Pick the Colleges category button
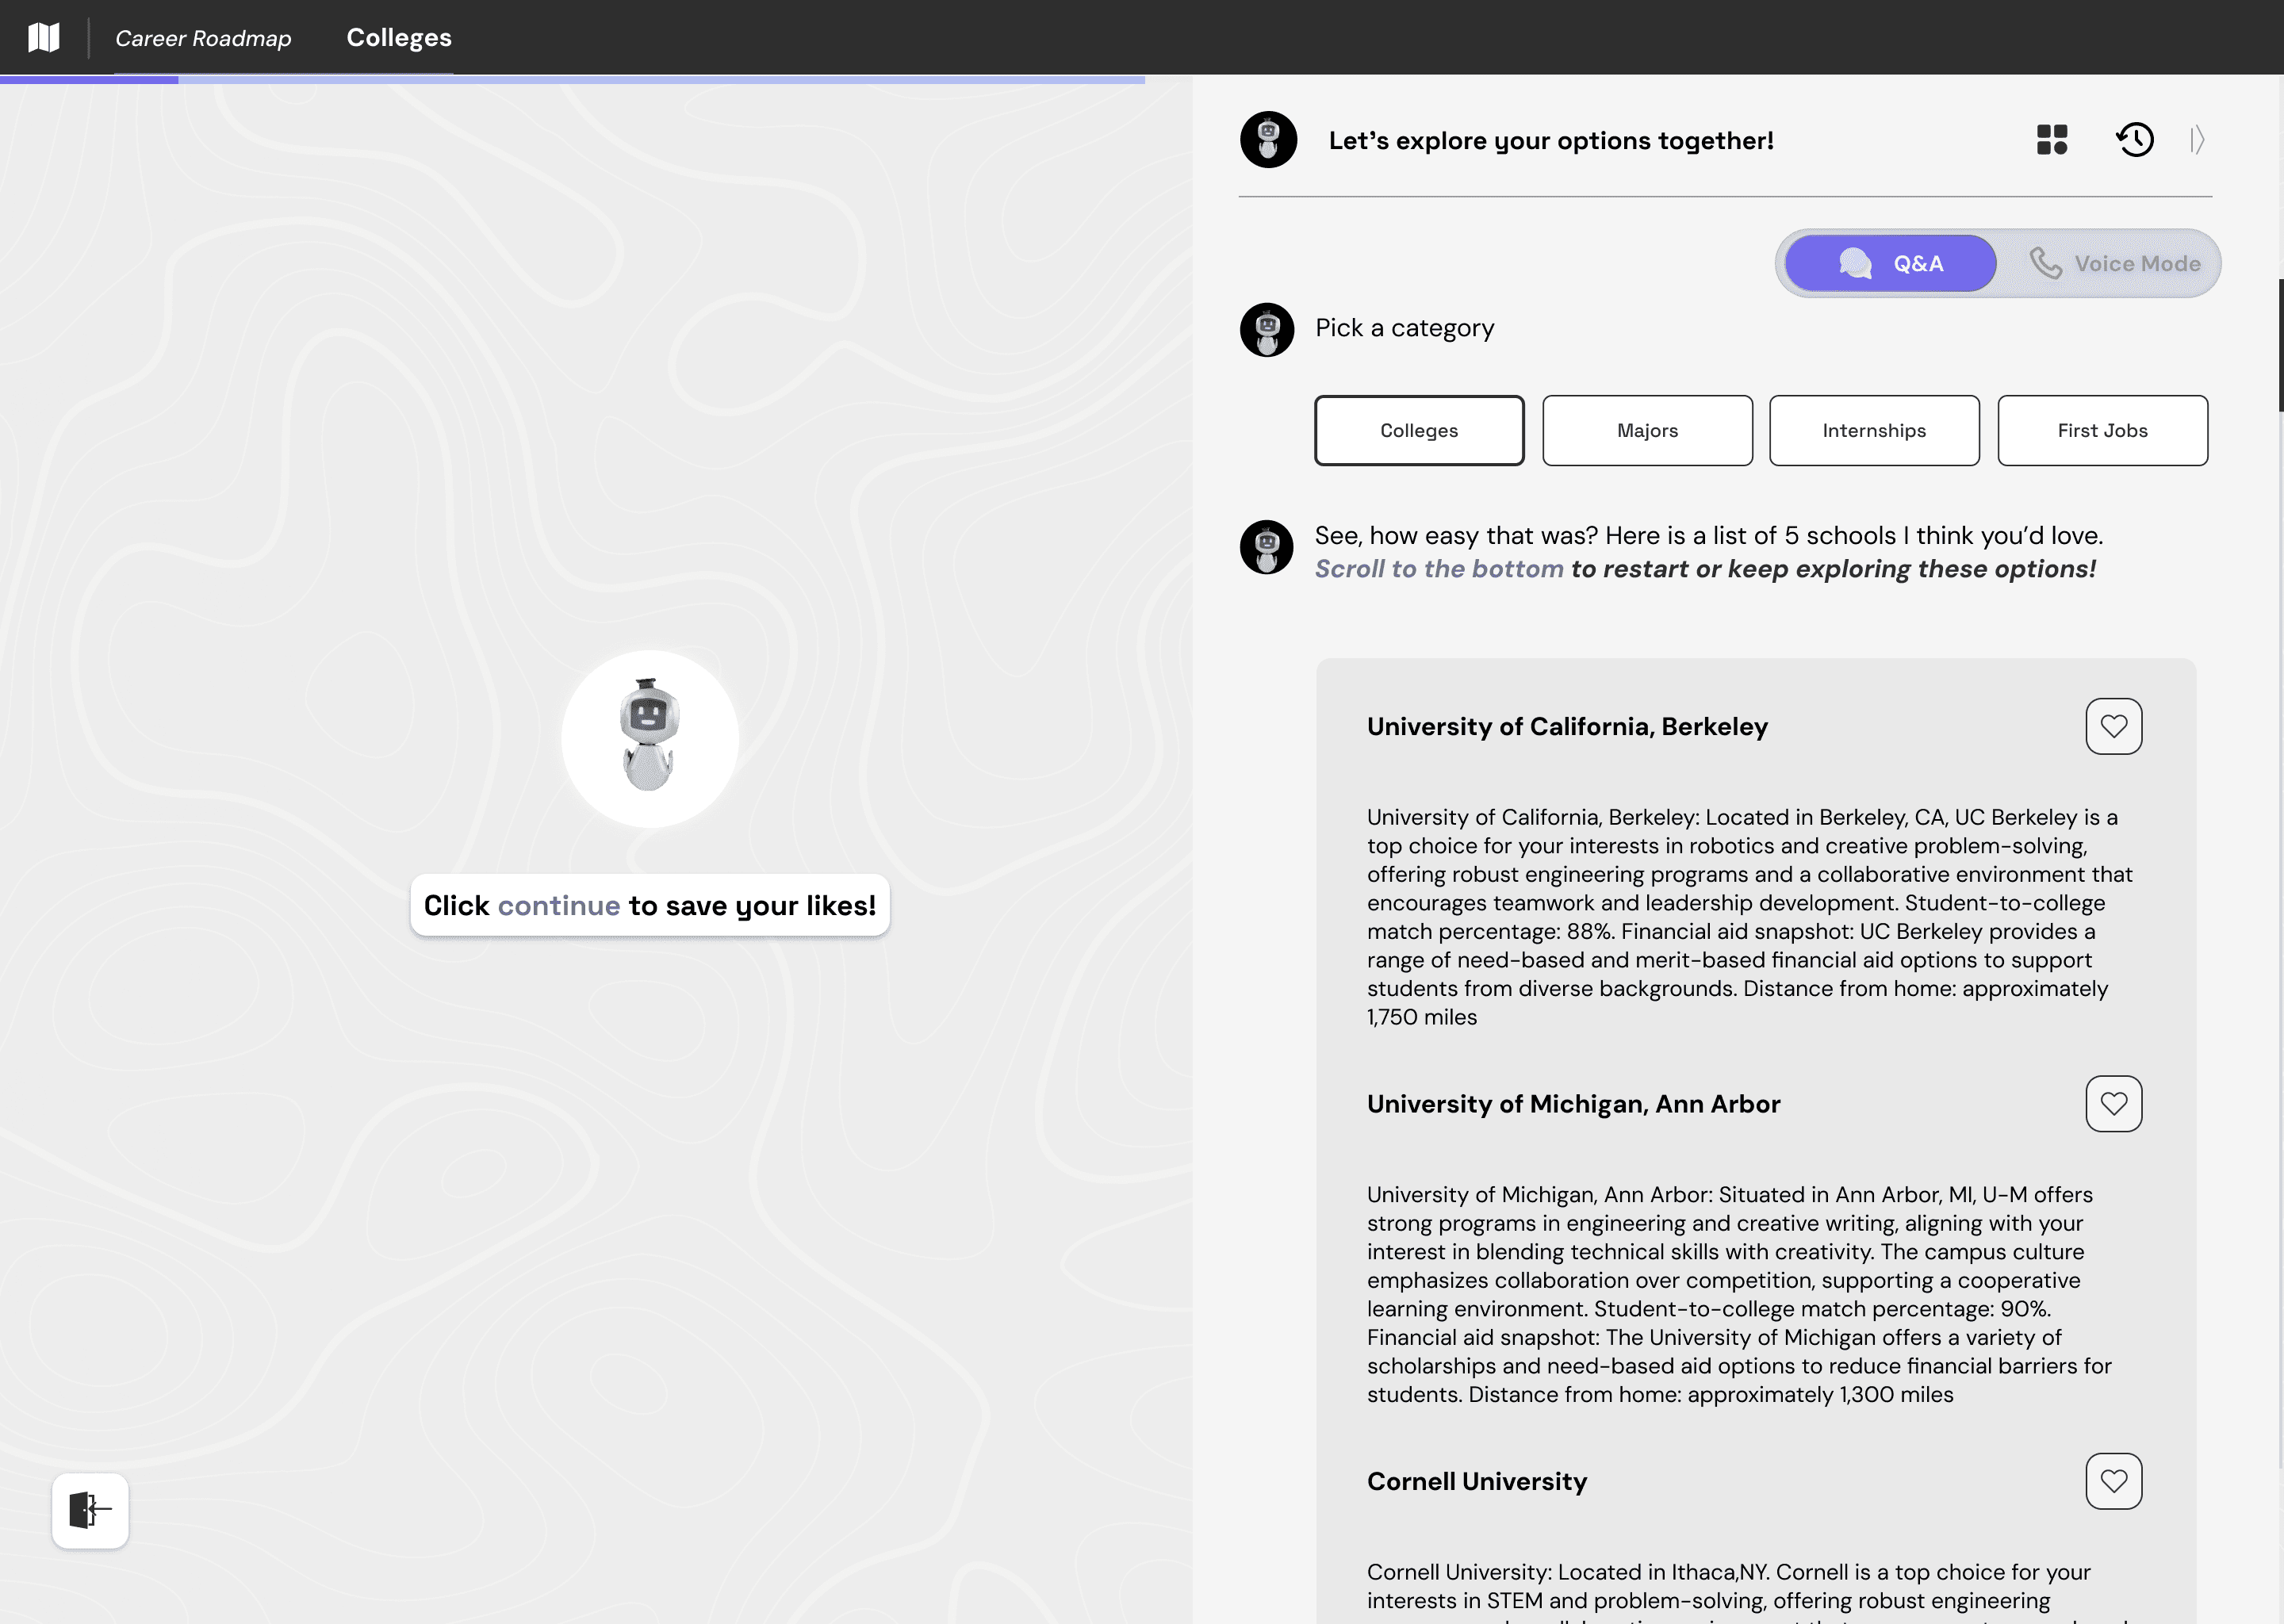 pyautogui.click(x=1418, y=430)
